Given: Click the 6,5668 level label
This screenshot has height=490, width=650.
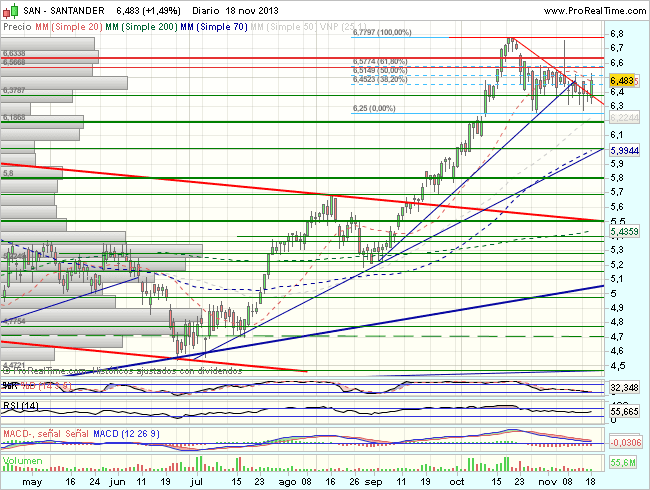Looking at the screenshot, I should [x=14, y=62].
